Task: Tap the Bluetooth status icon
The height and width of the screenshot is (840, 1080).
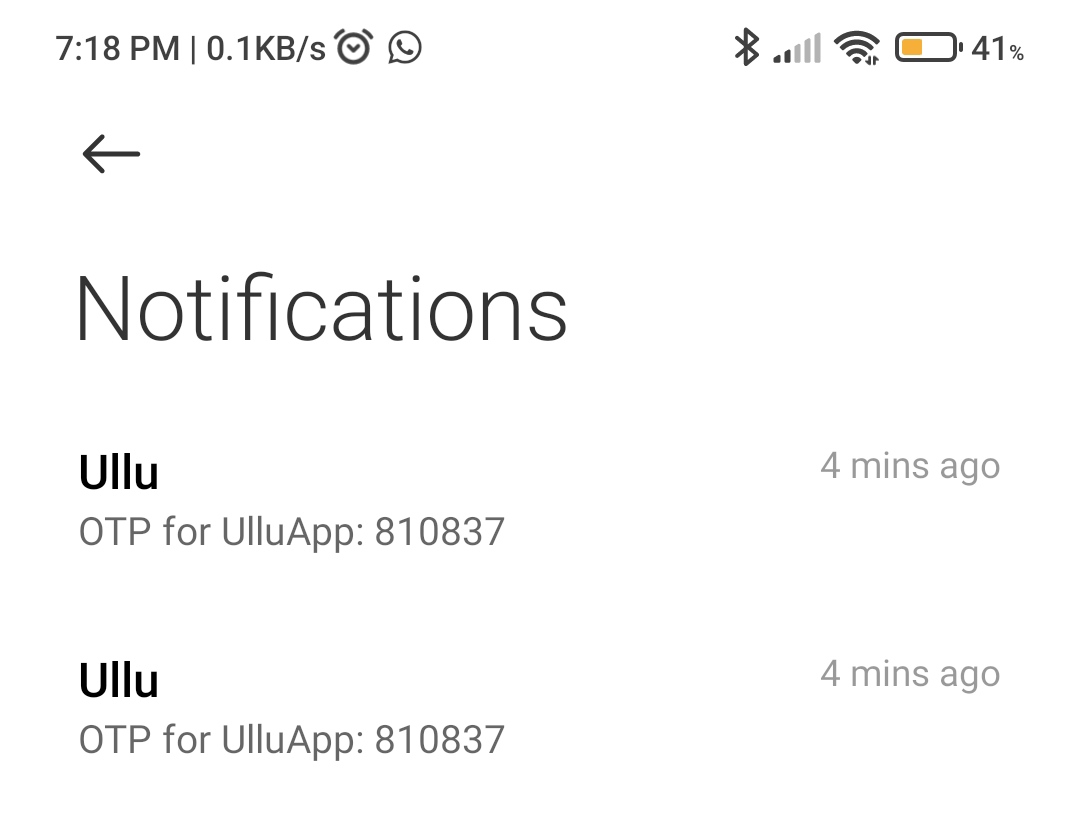Action: point(746,47)
